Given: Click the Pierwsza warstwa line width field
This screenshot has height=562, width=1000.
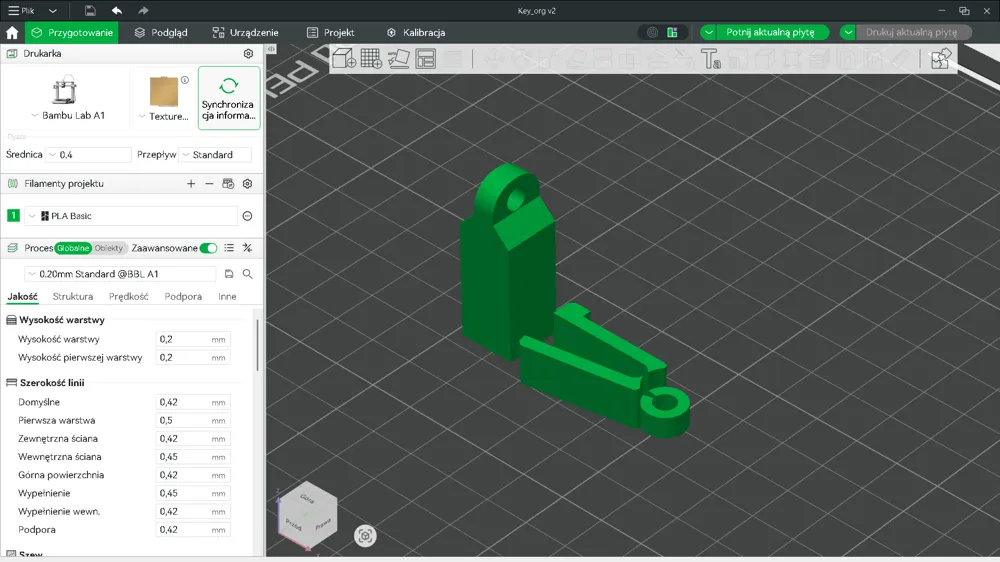Looking at the screenshot, I should [x=193, y=420].
